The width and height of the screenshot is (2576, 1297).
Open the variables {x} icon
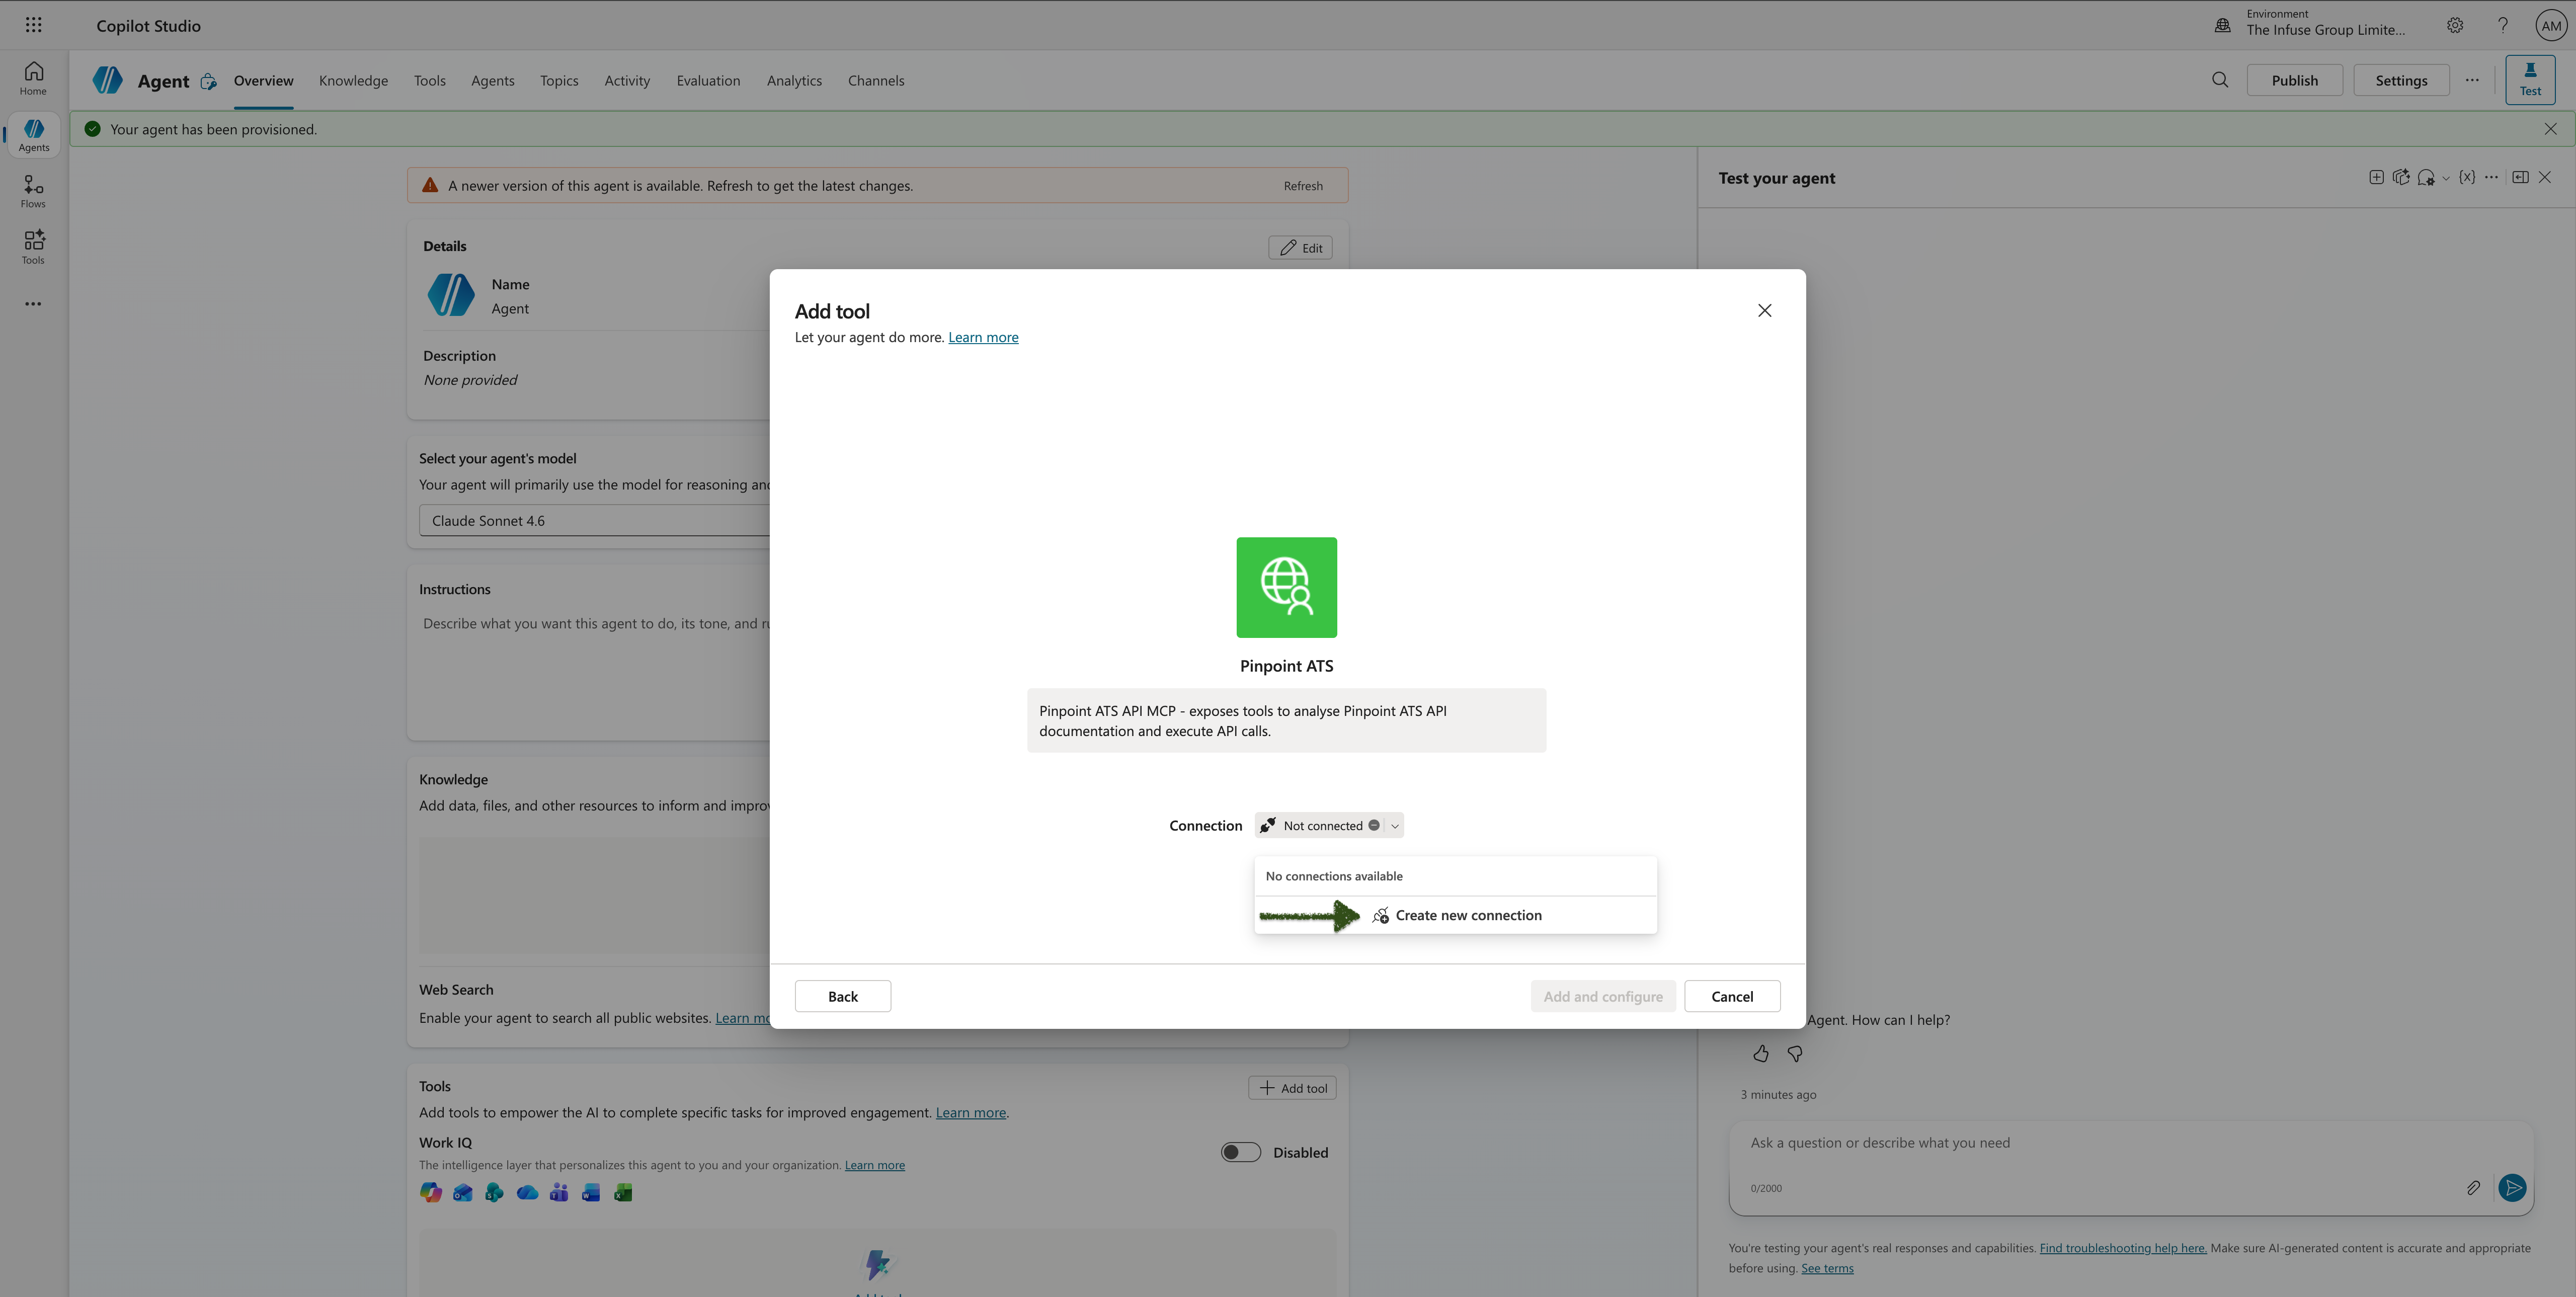[2467, 178]
